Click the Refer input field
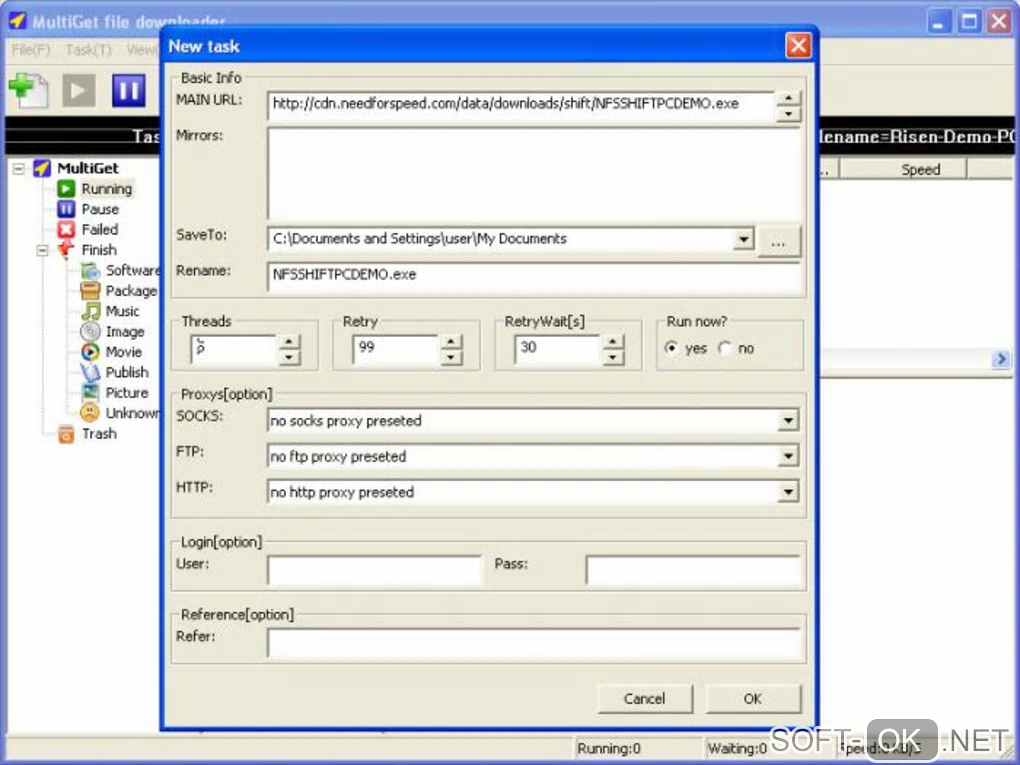The width and height of the screenshot is (1020, 765). pos(533,642)
